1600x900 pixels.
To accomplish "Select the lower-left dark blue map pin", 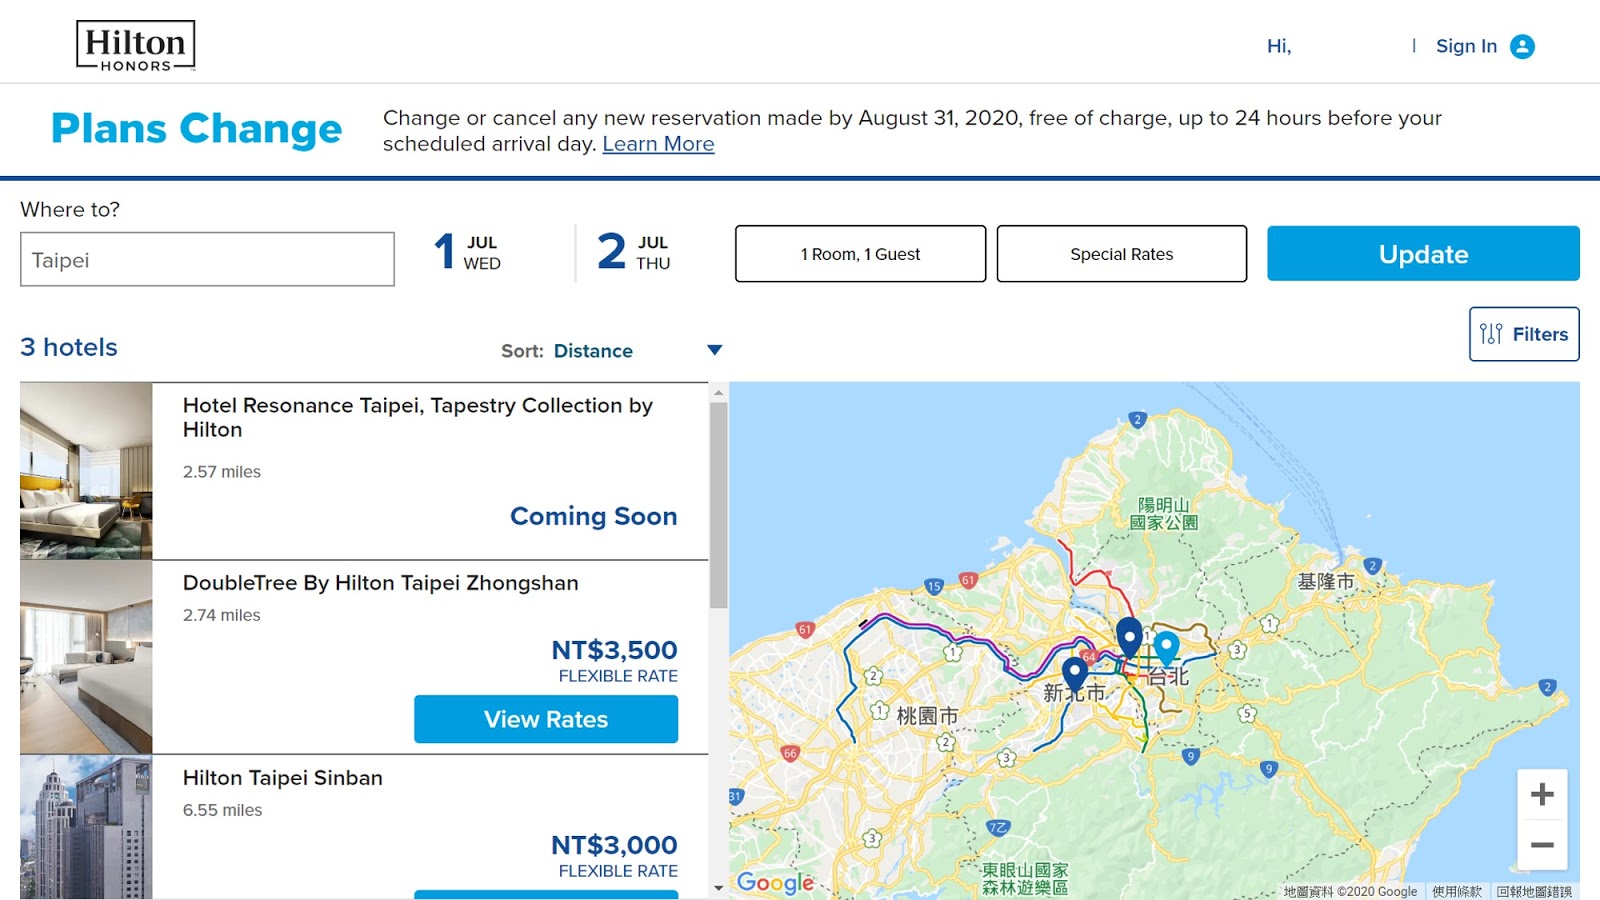I will pos(1075,673).
